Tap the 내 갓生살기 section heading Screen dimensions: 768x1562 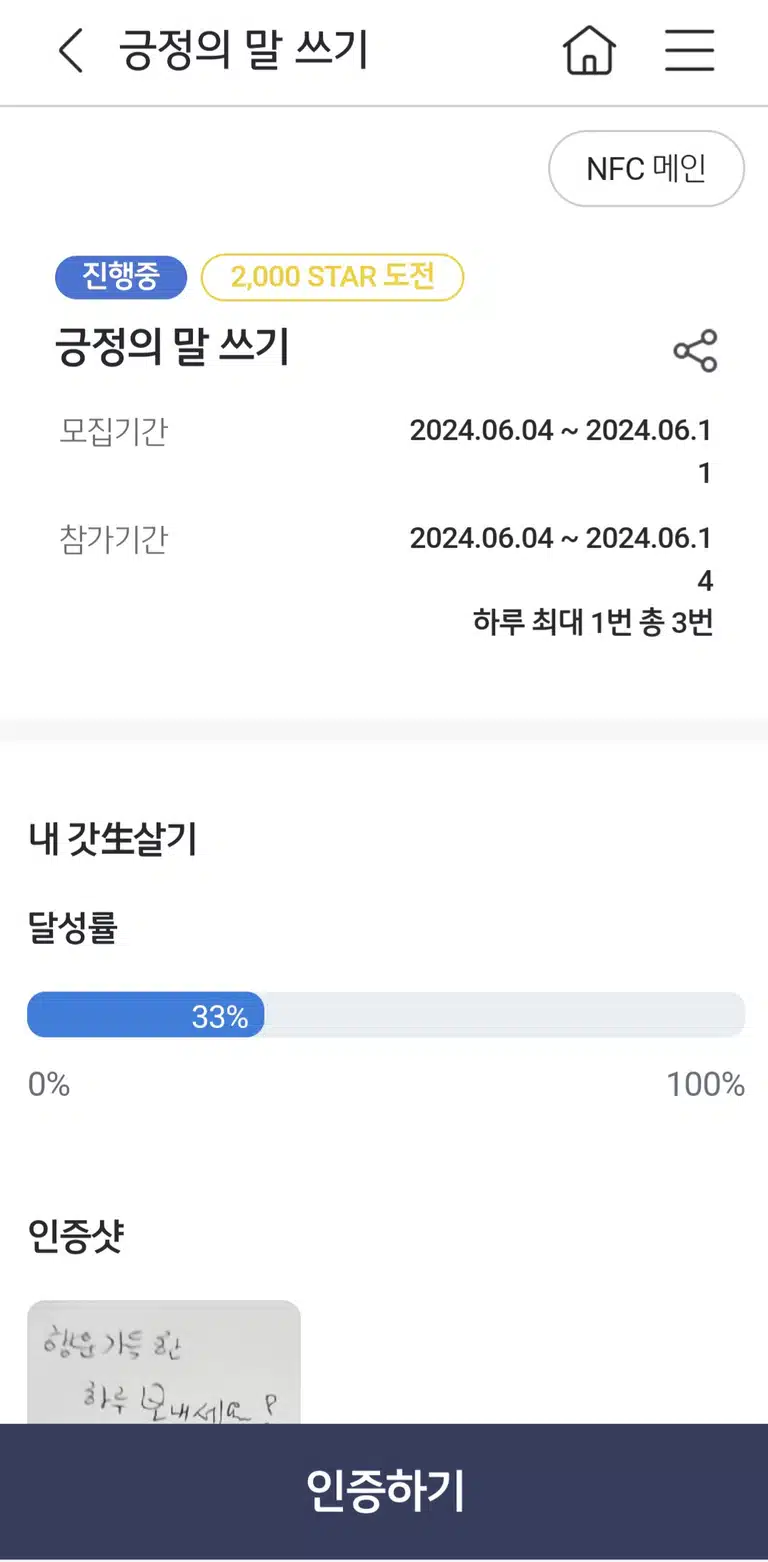112,840
